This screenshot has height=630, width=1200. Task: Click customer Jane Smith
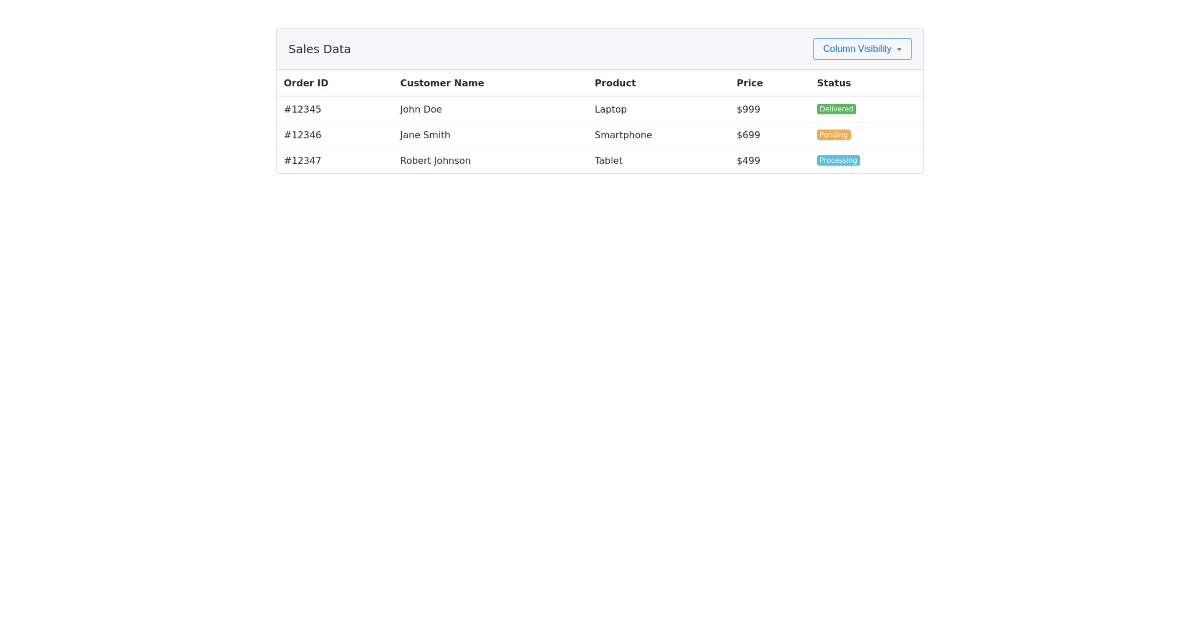(424, 134)
